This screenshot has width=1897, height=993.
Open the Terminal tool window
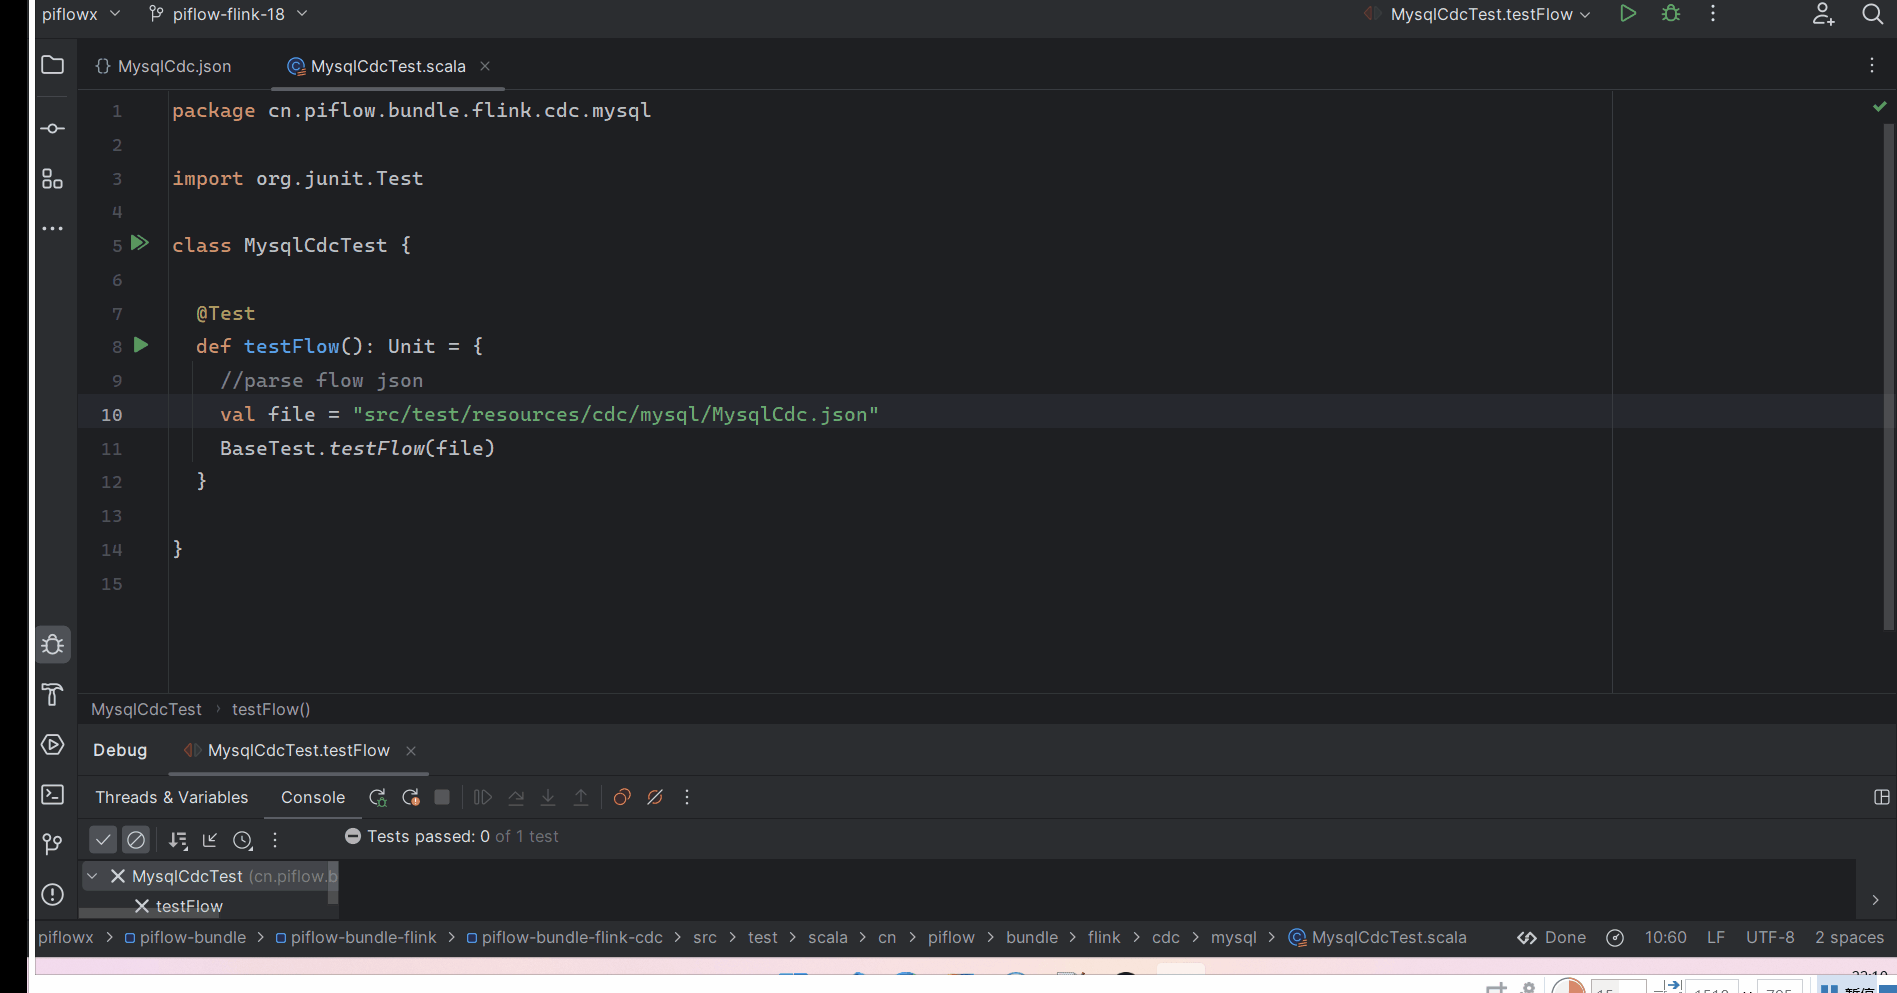[x=52, y=795]
